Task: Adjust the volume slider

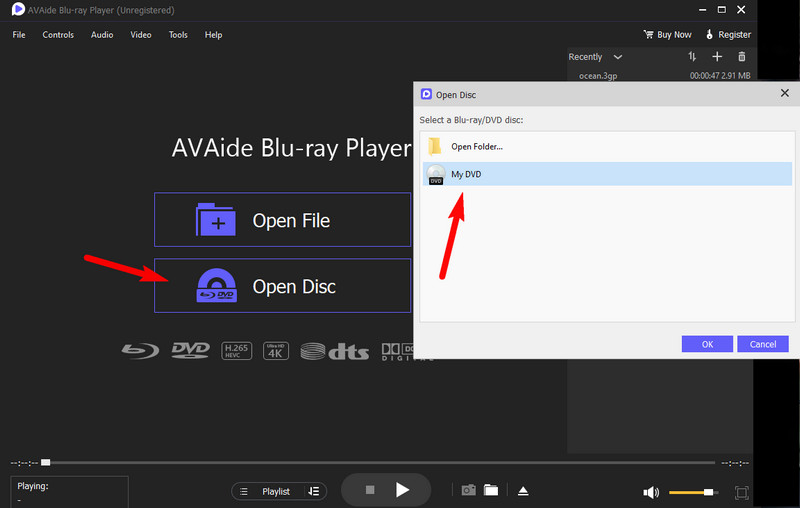Action: coord(693,492)
